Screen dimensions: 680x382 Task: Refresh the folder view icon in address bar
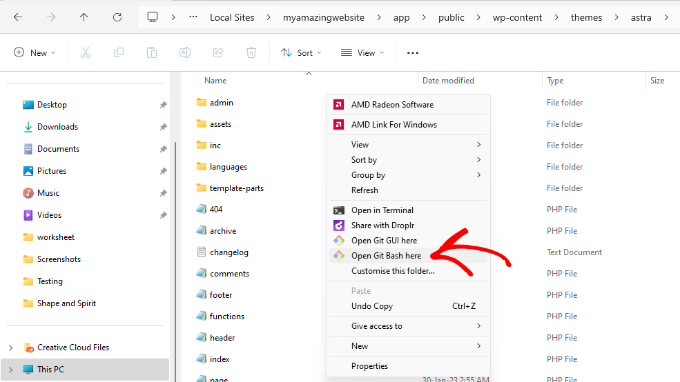tap(117, 17)
